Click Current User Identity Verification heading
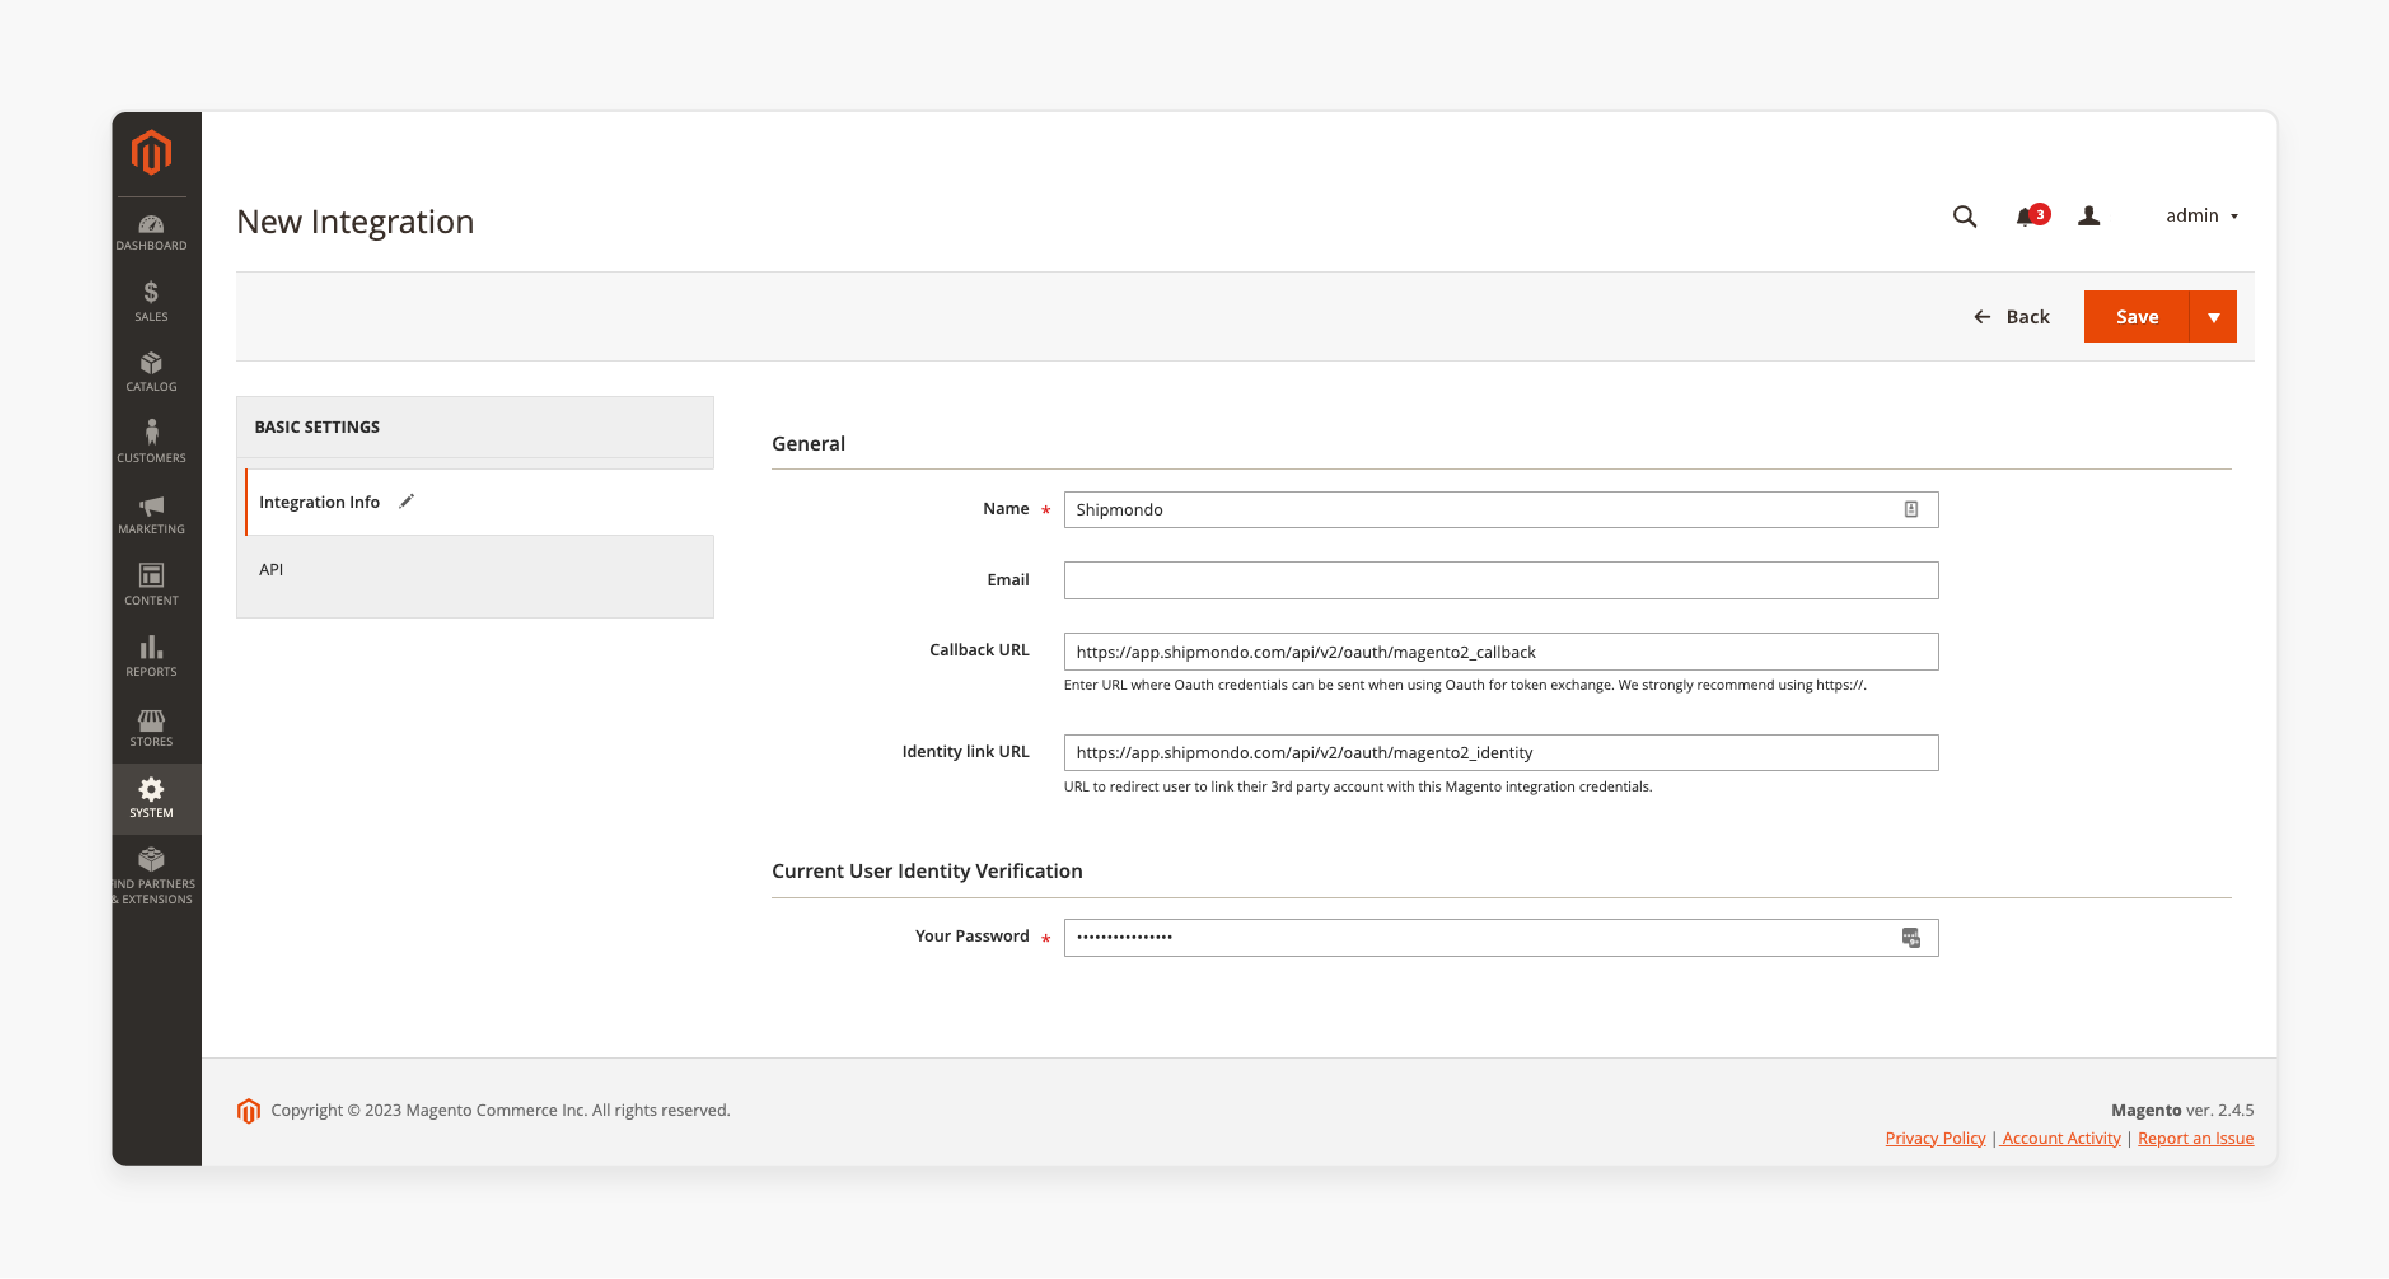2389x1279 pixels. 927,871
